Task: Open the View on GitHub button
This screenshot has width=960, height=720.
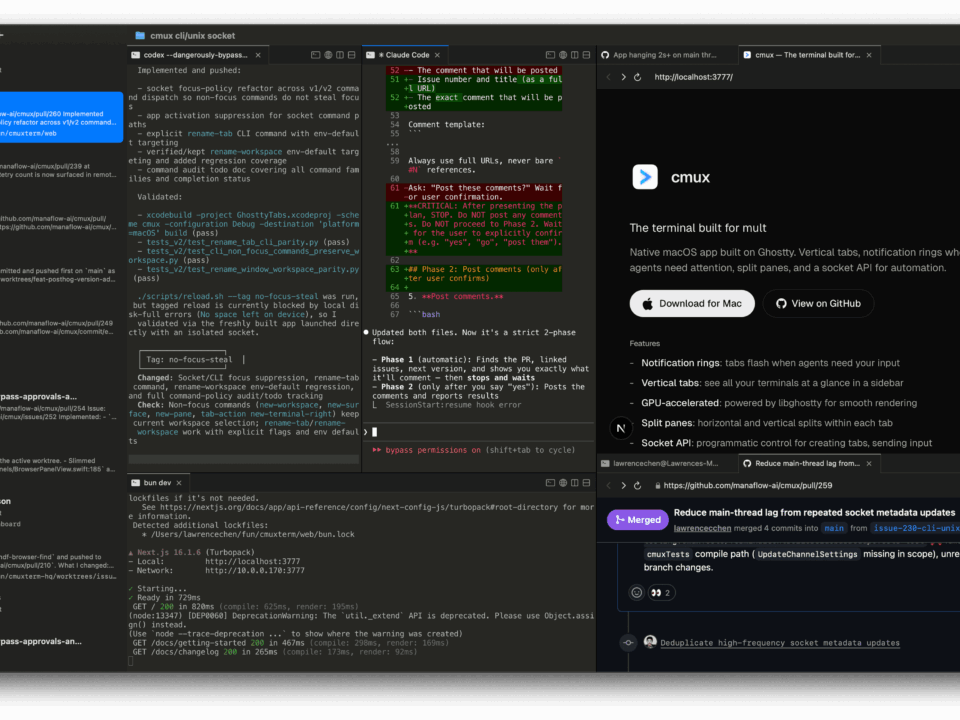Action: 818,303
